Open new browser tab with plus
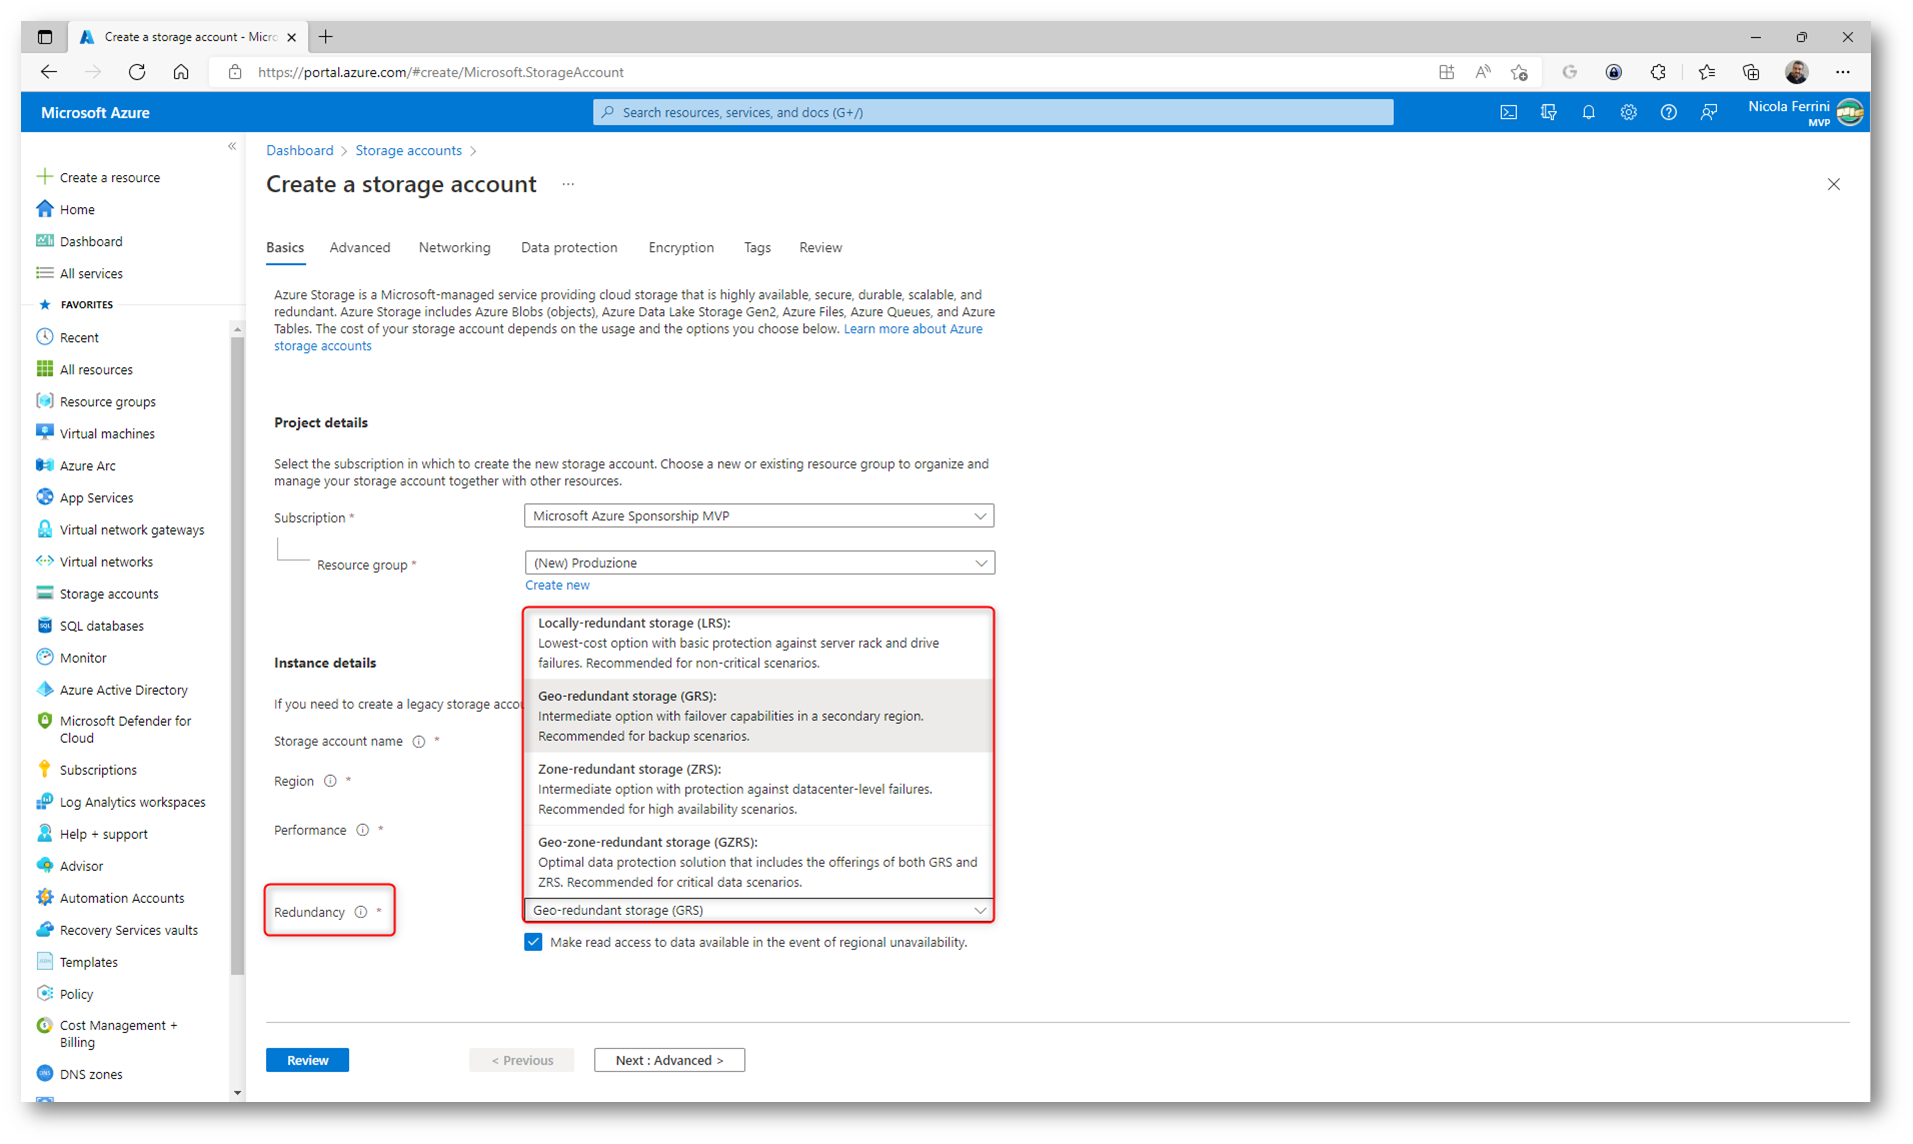The width and height of the screenshot is (1913, 1144). pos(326,37)
